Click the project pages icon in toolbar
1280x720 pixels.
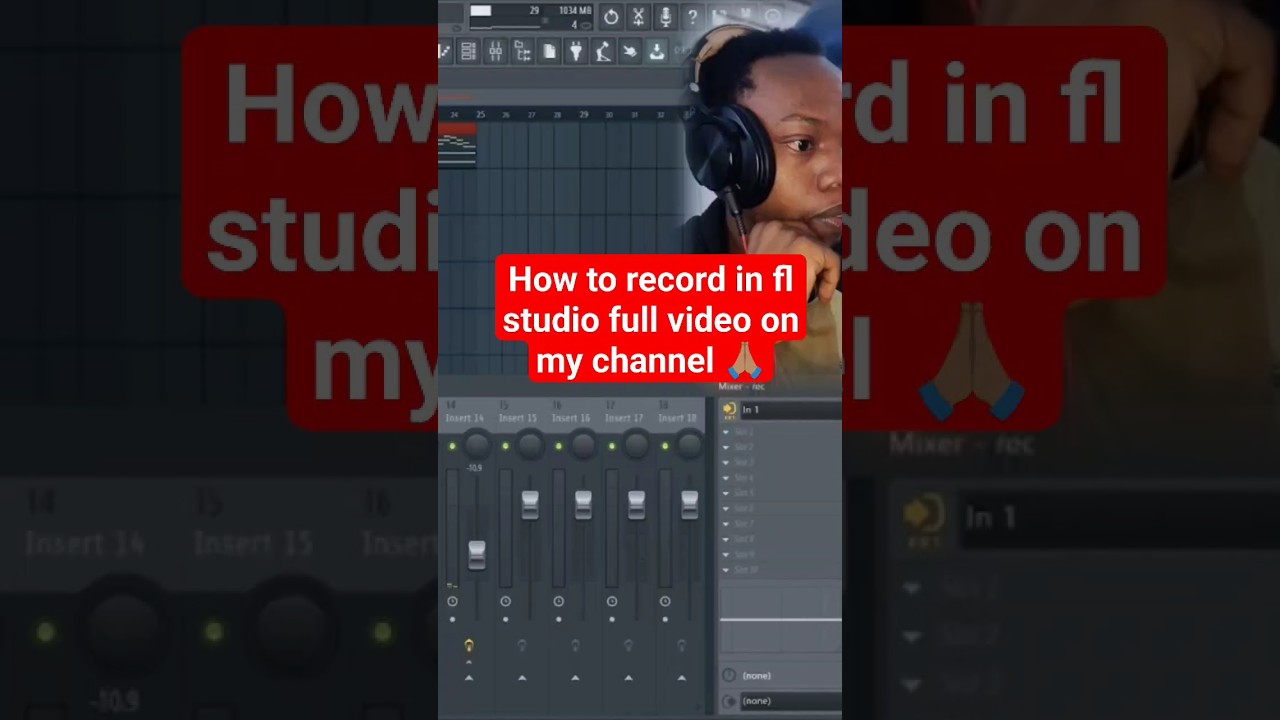pos(549,50)
